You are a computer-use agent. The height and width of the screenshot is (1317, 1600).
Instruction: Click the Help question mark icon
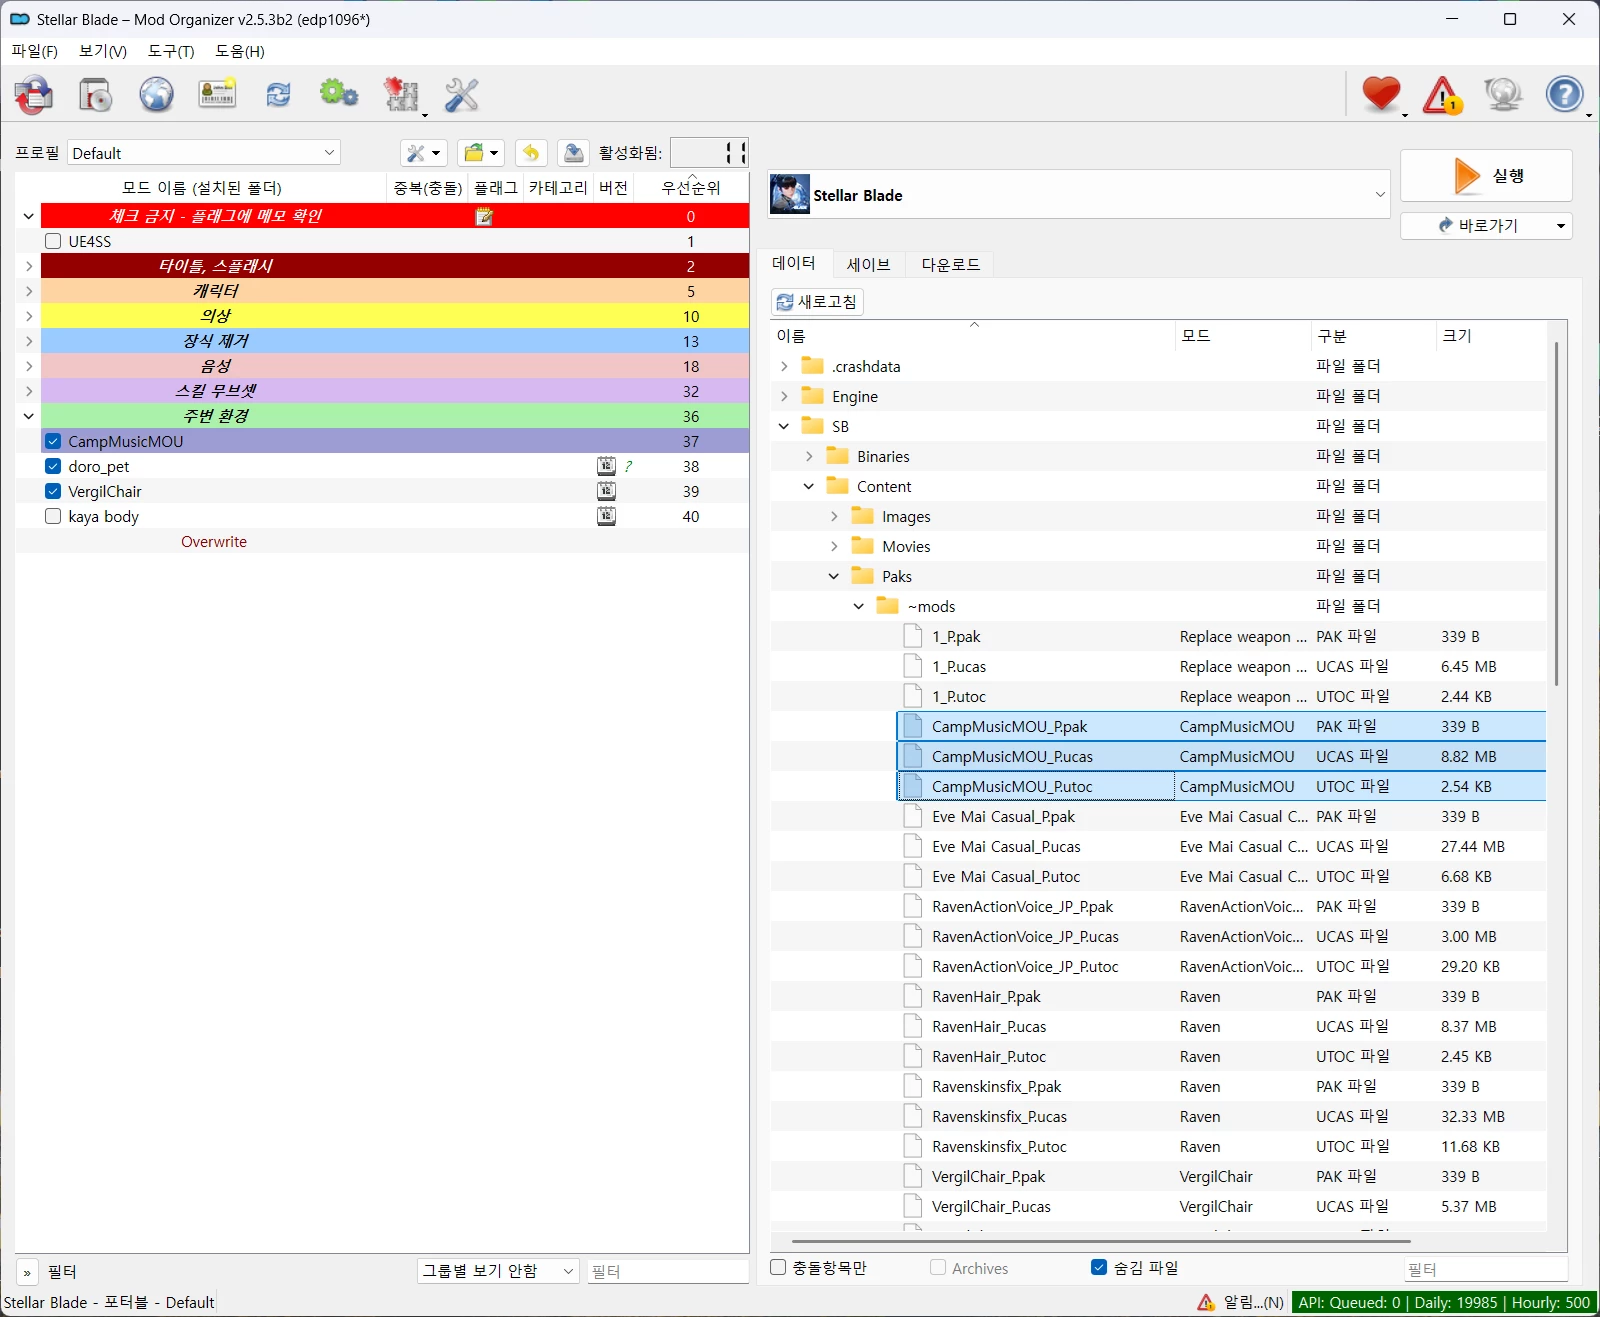1565,95
